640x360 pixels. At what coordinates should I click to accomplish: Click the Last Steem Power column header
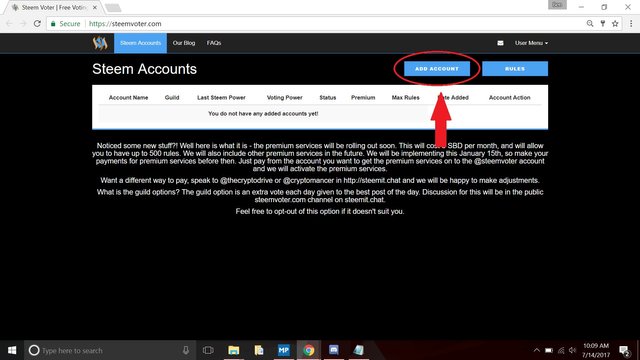point(221,98)
